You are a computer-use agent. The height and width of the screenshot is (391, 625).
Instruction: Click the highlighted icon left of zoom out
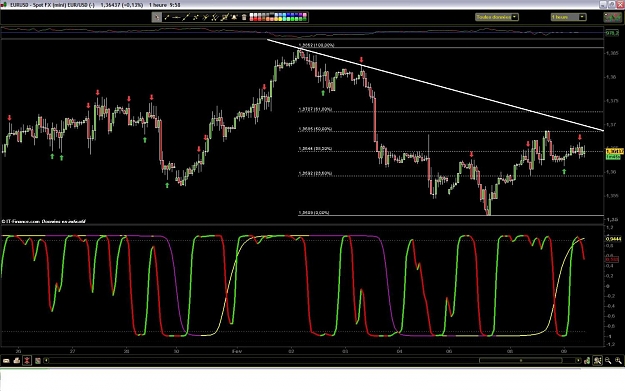(597, 361)
